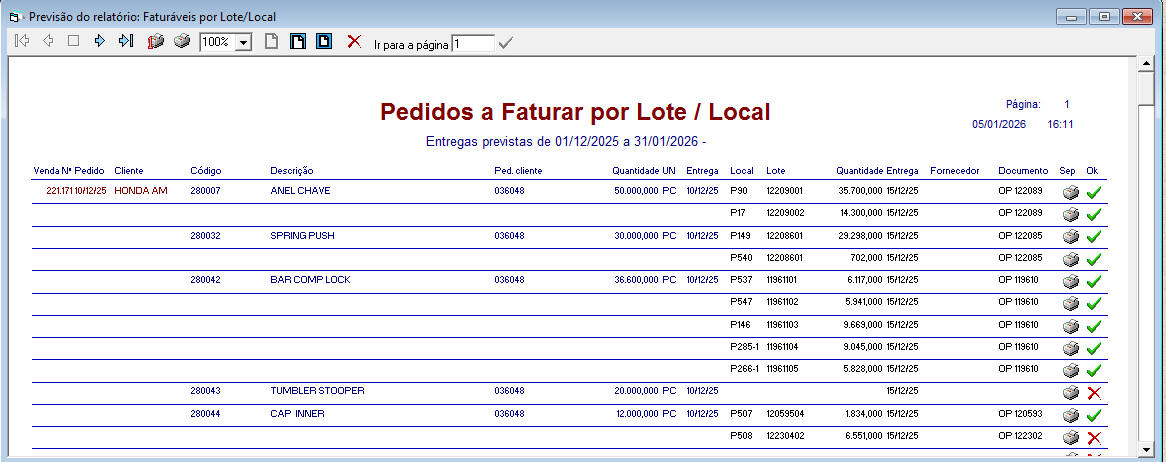Click product code 280032
The width and height of the screenshot is (1166, 462).
205,236
